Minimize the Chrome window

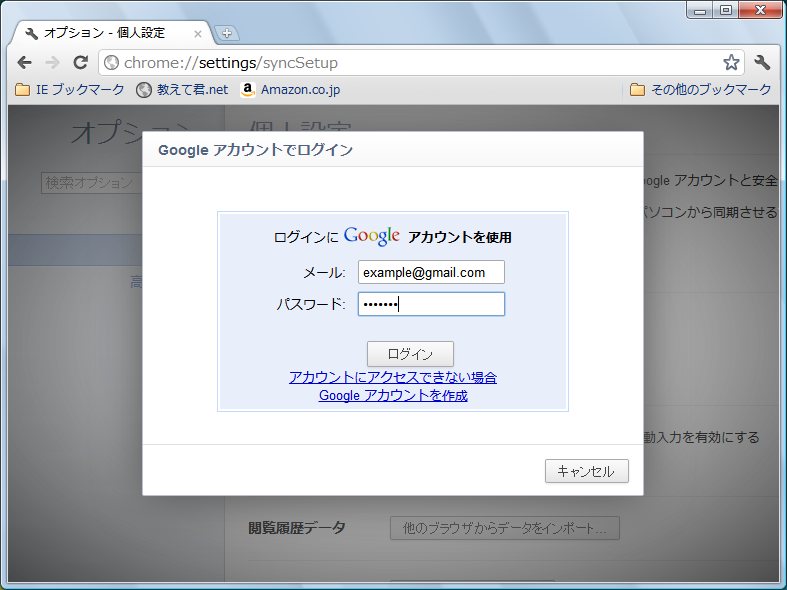tap(701, 10)
